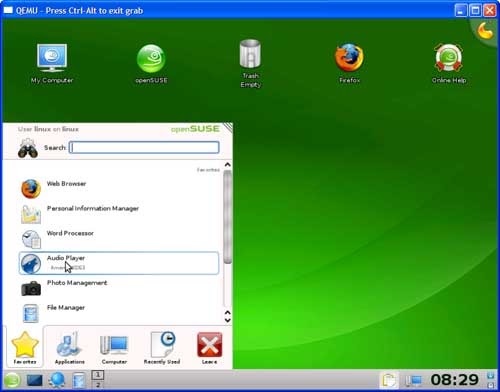The image size is (500, 392).
Task: Click the favorites list scrollbar thumb
Action: 228,217
